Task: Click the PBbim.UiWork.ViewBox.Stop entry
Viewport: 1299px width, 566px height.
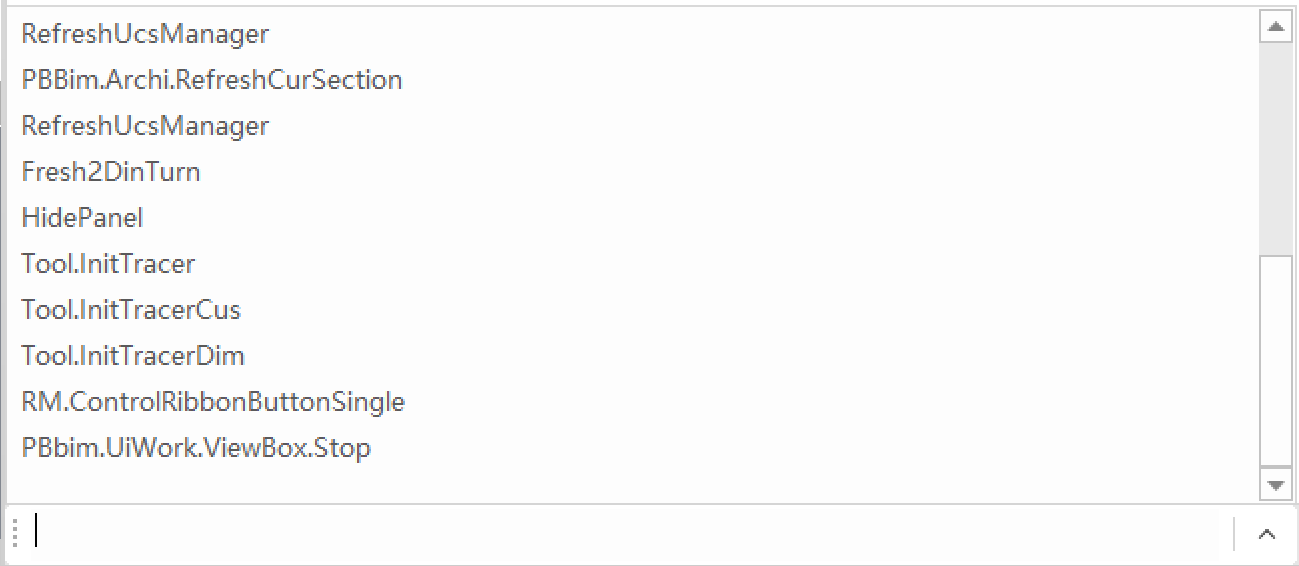Action: [x=196, y=448]
